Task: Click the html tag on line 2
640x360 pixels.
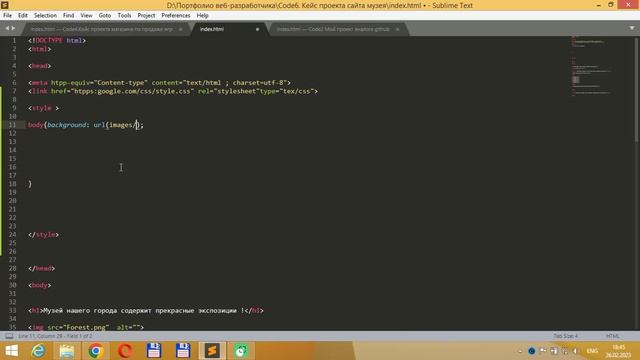Action: (40, 49)
